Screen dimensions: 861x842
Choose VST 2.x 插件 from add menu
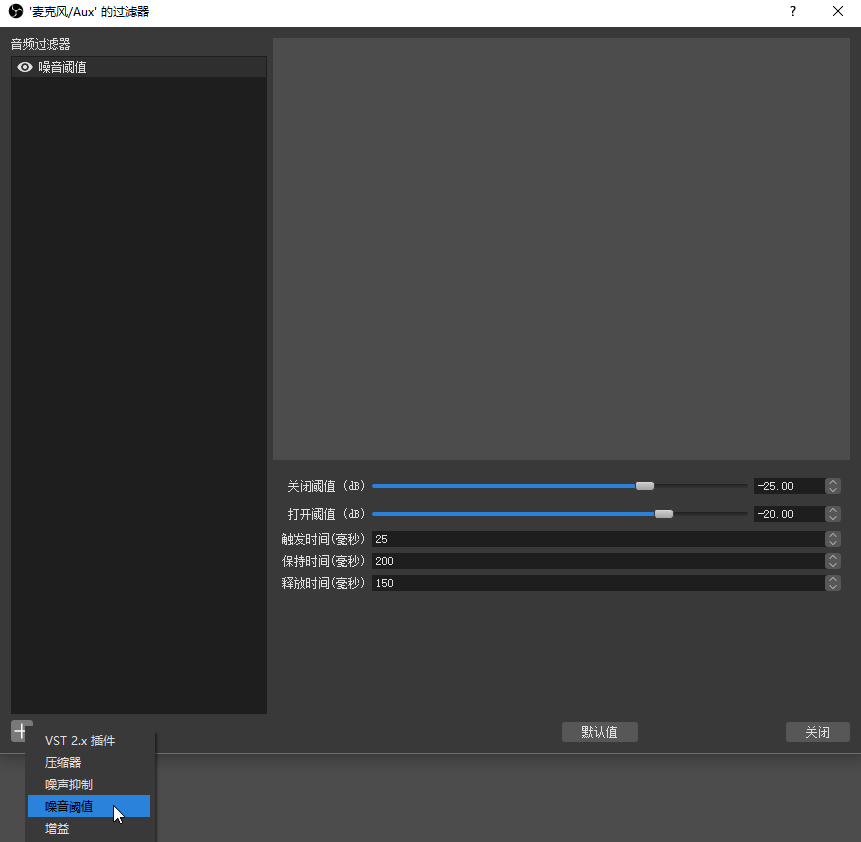point(88,740)
